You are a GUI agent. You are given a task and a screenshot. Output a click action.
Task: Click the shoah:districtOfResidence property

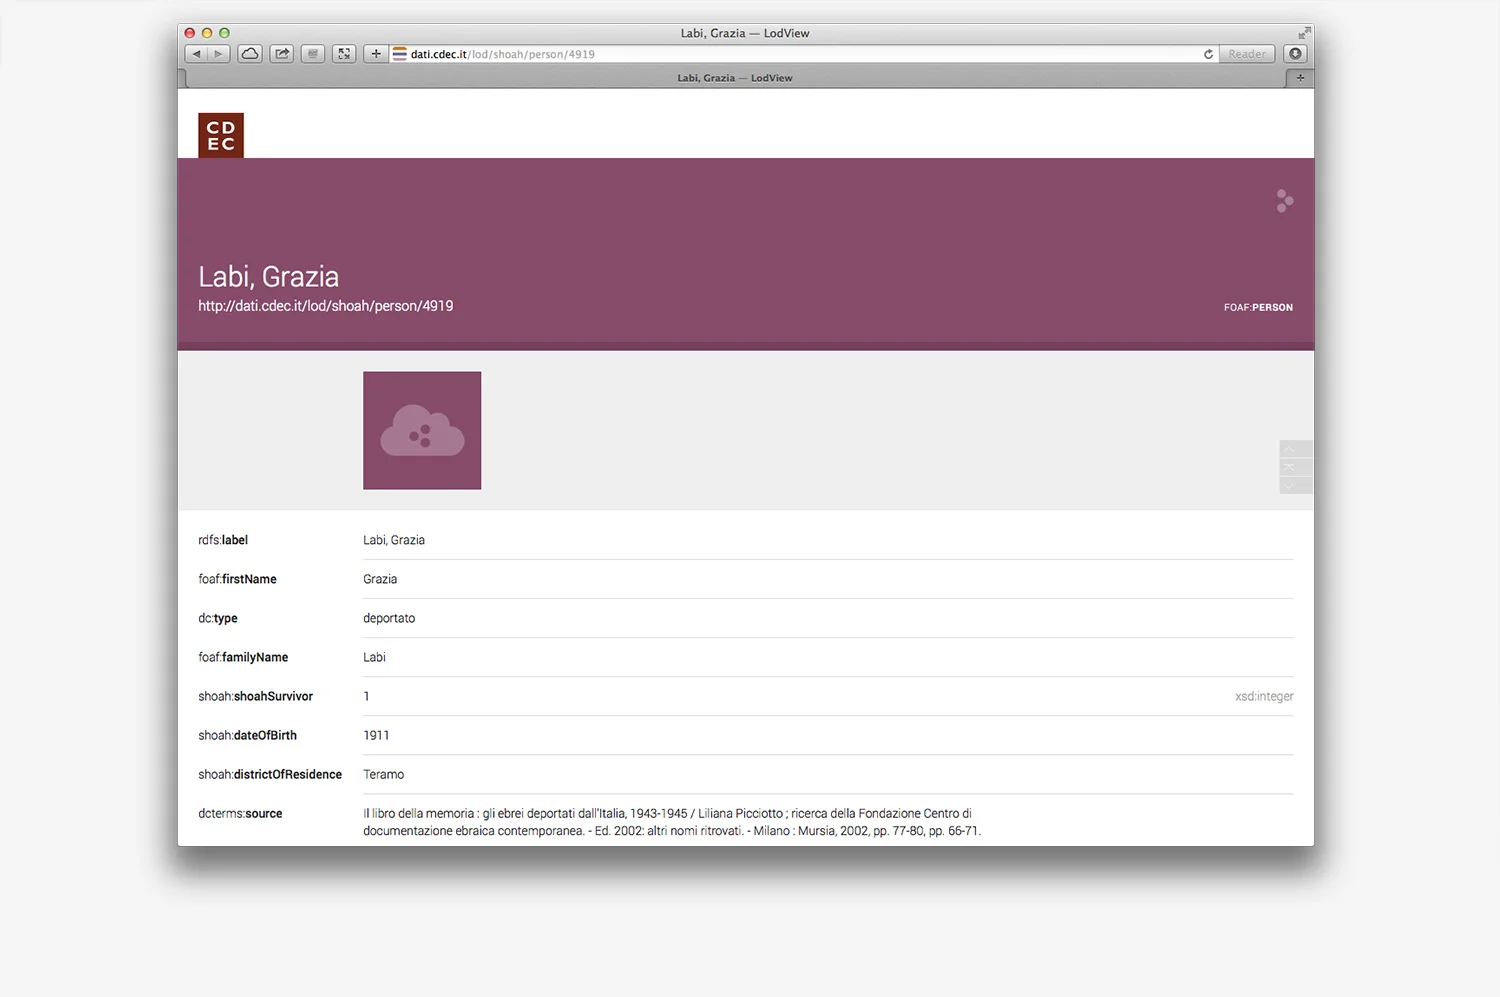[x=270, y=774]
